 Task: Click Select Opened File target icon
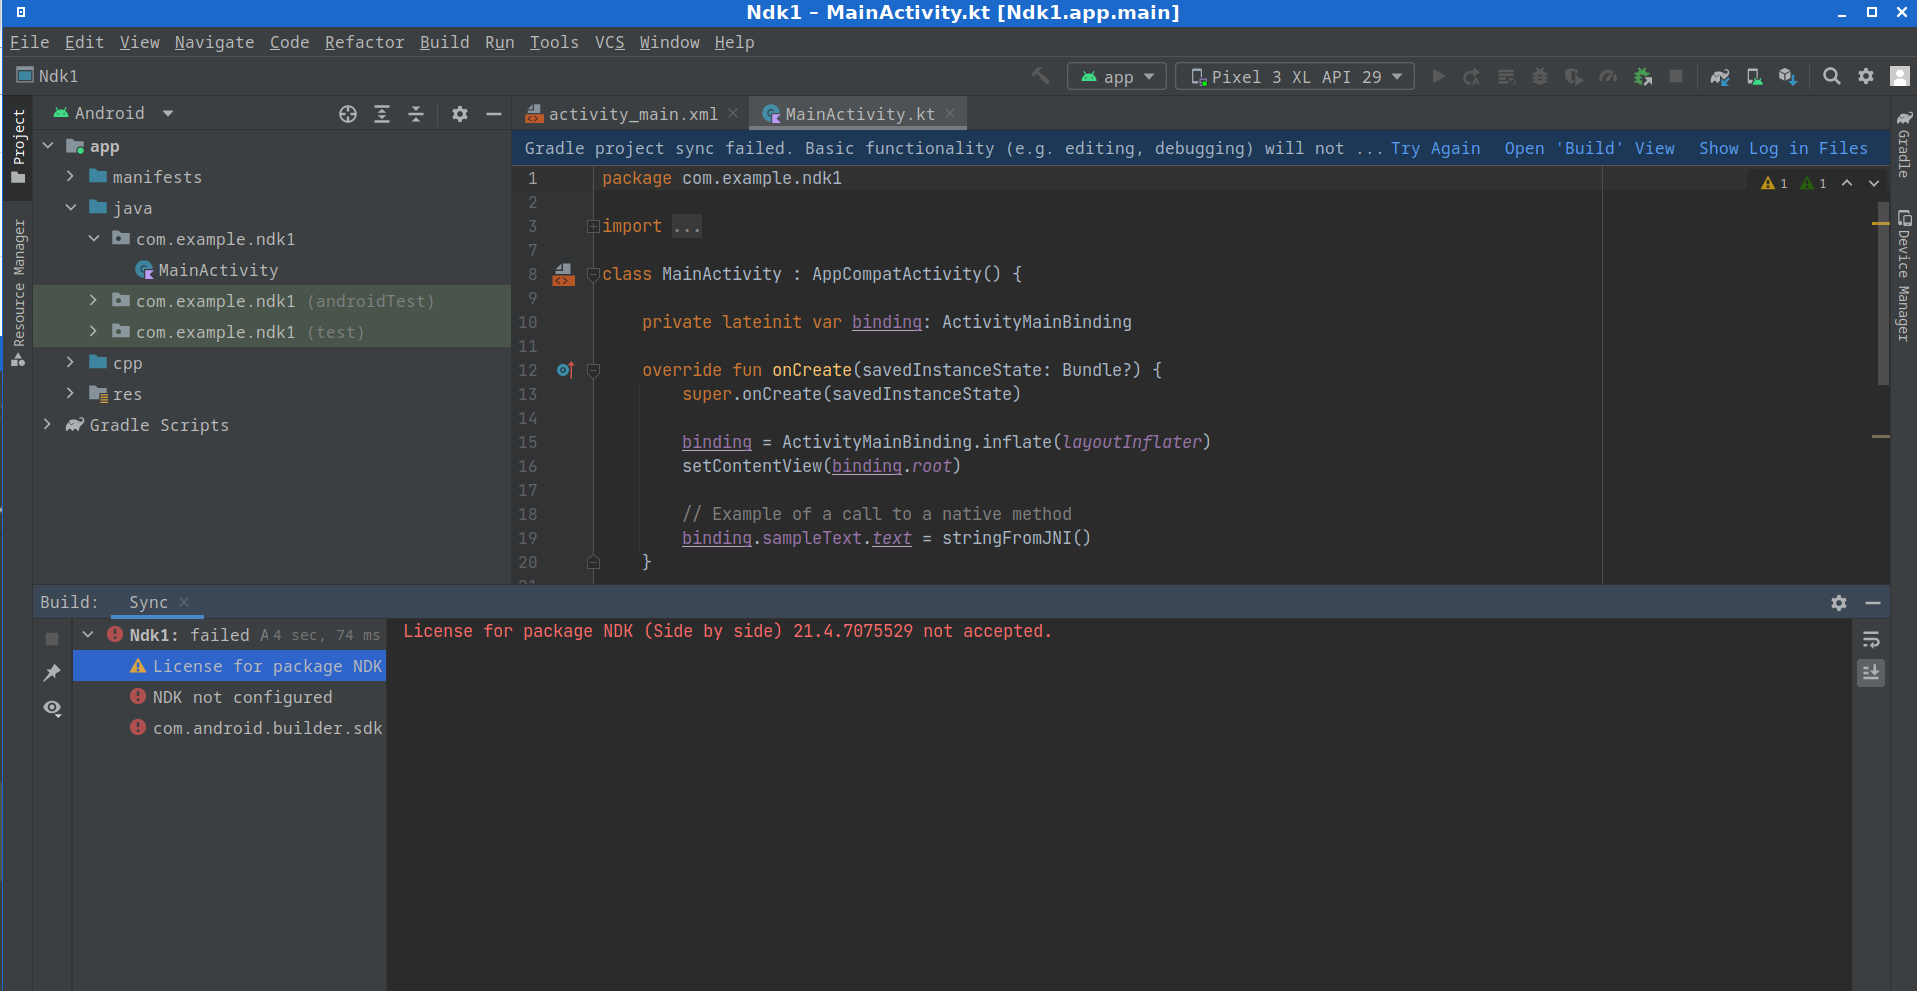(x=348, y=114)
